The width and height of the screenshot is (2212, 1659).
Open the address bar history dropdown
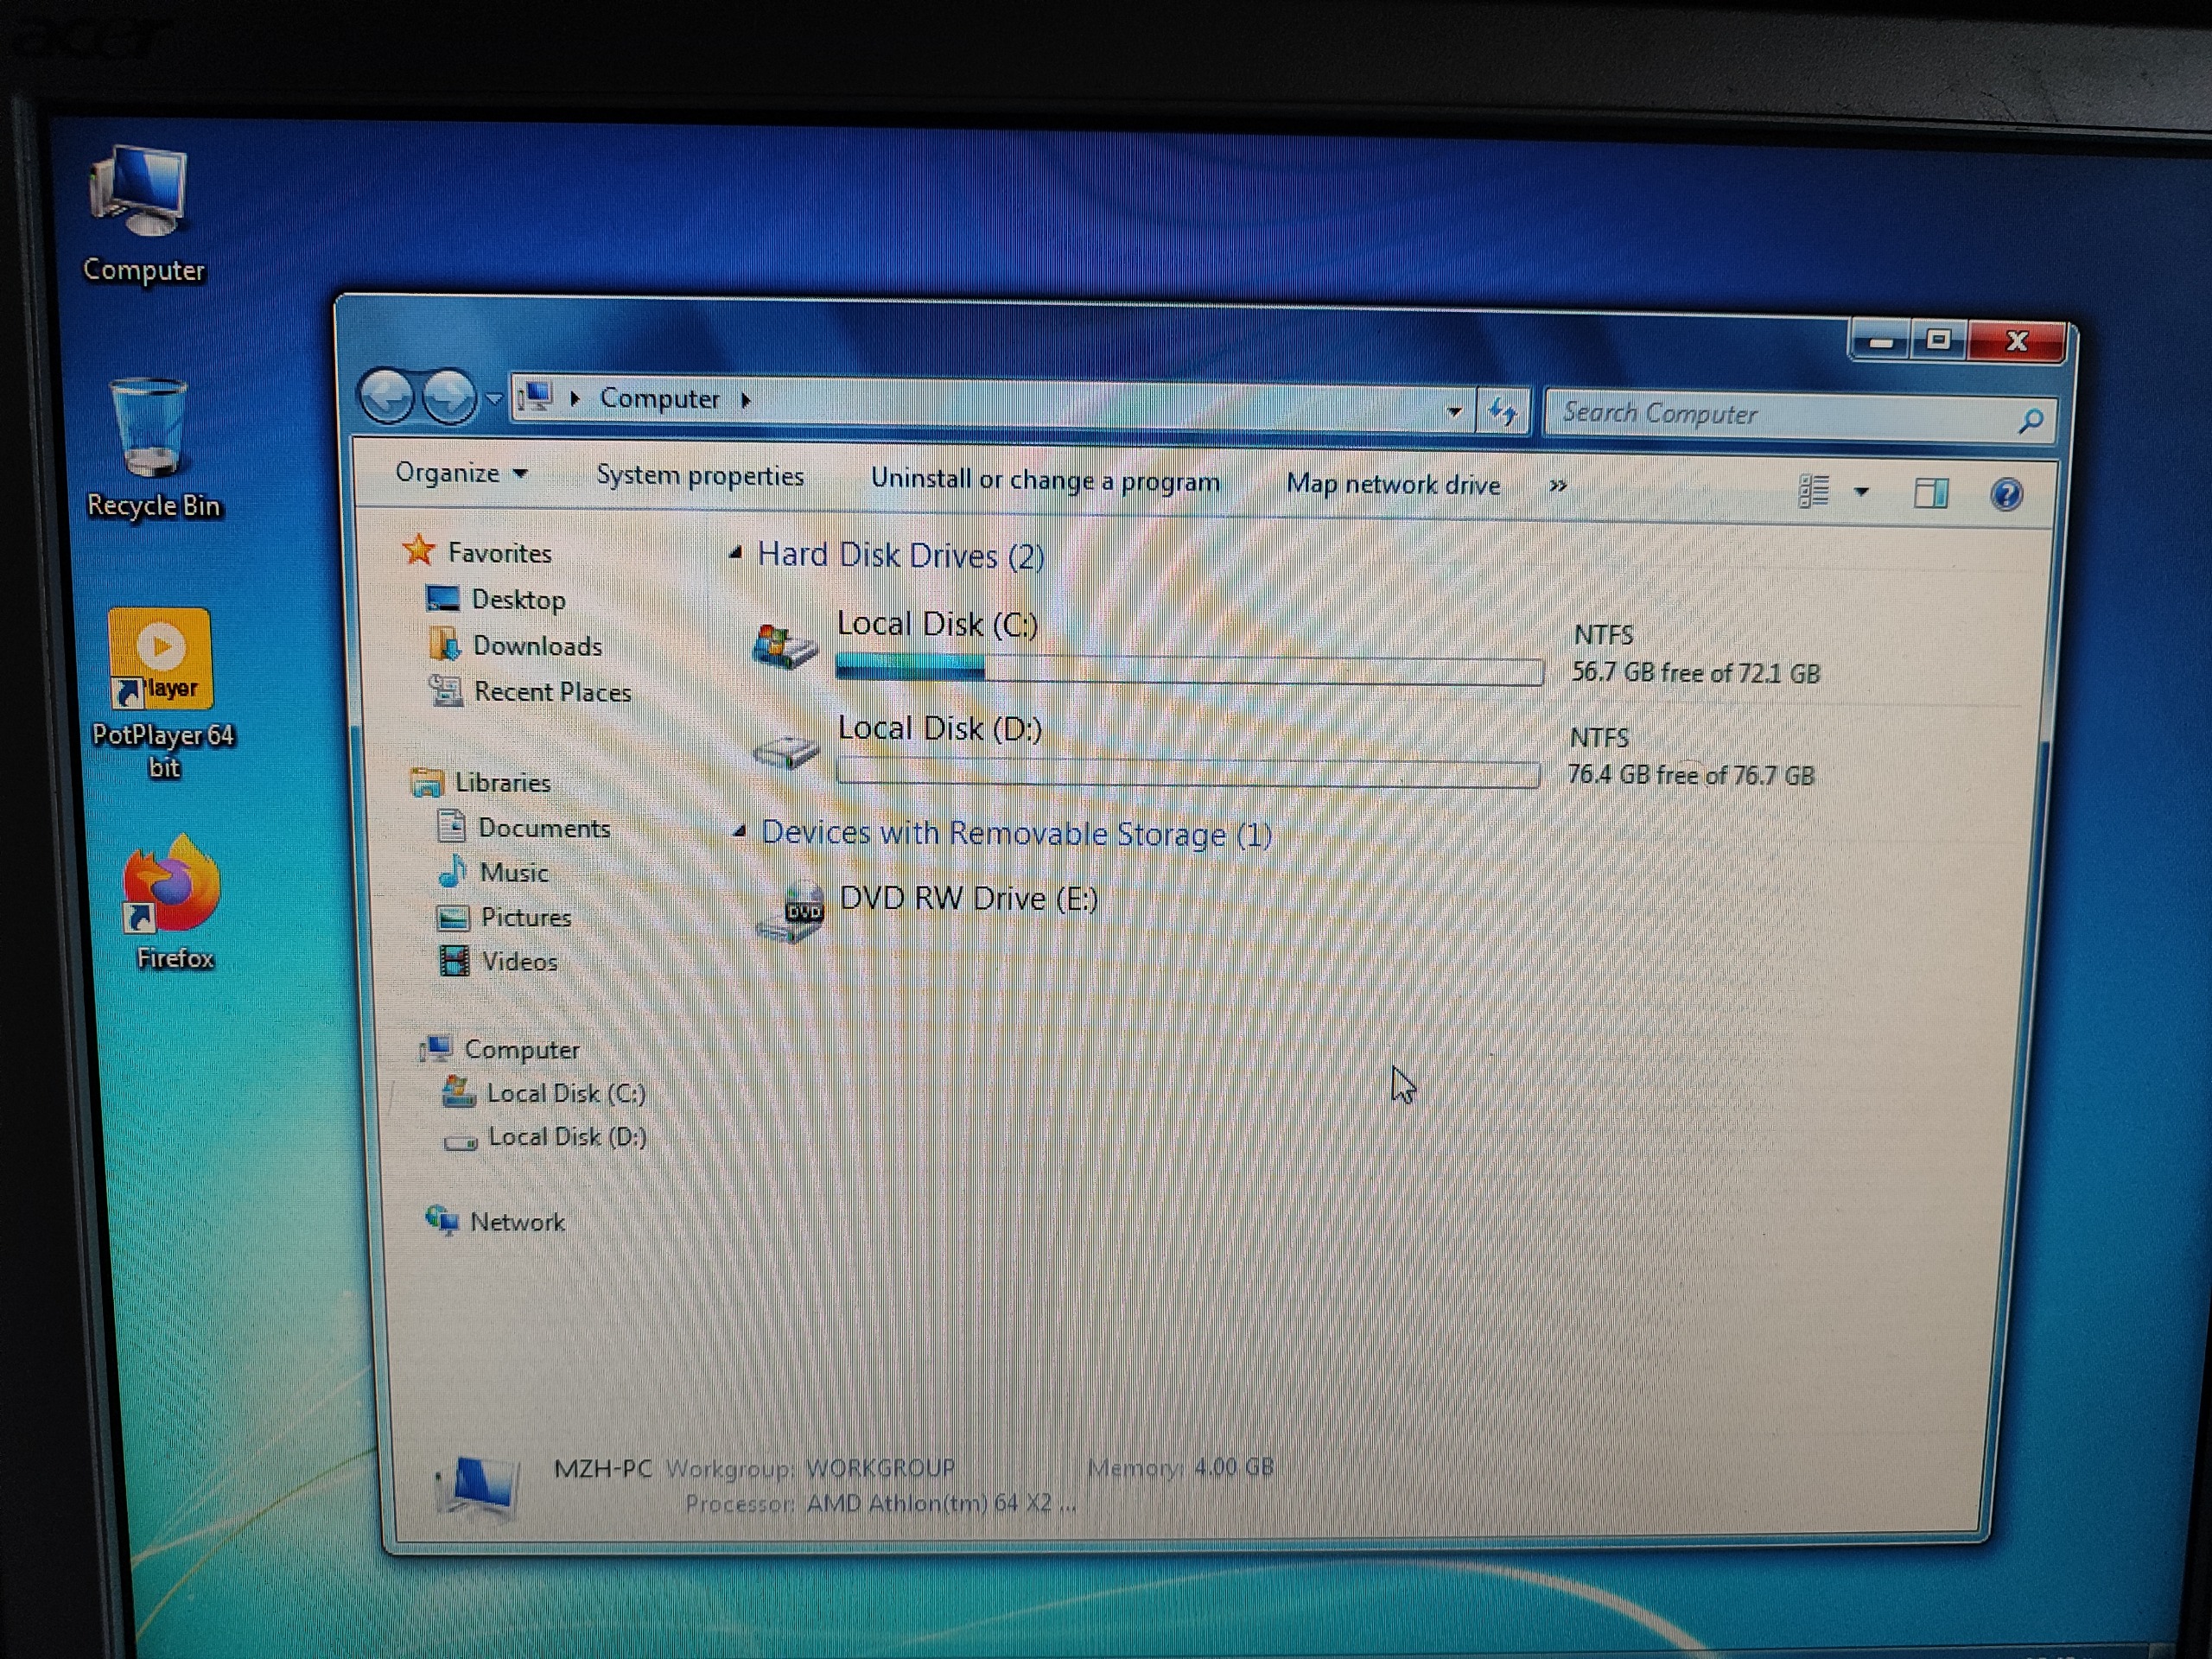pos(1454,411)
